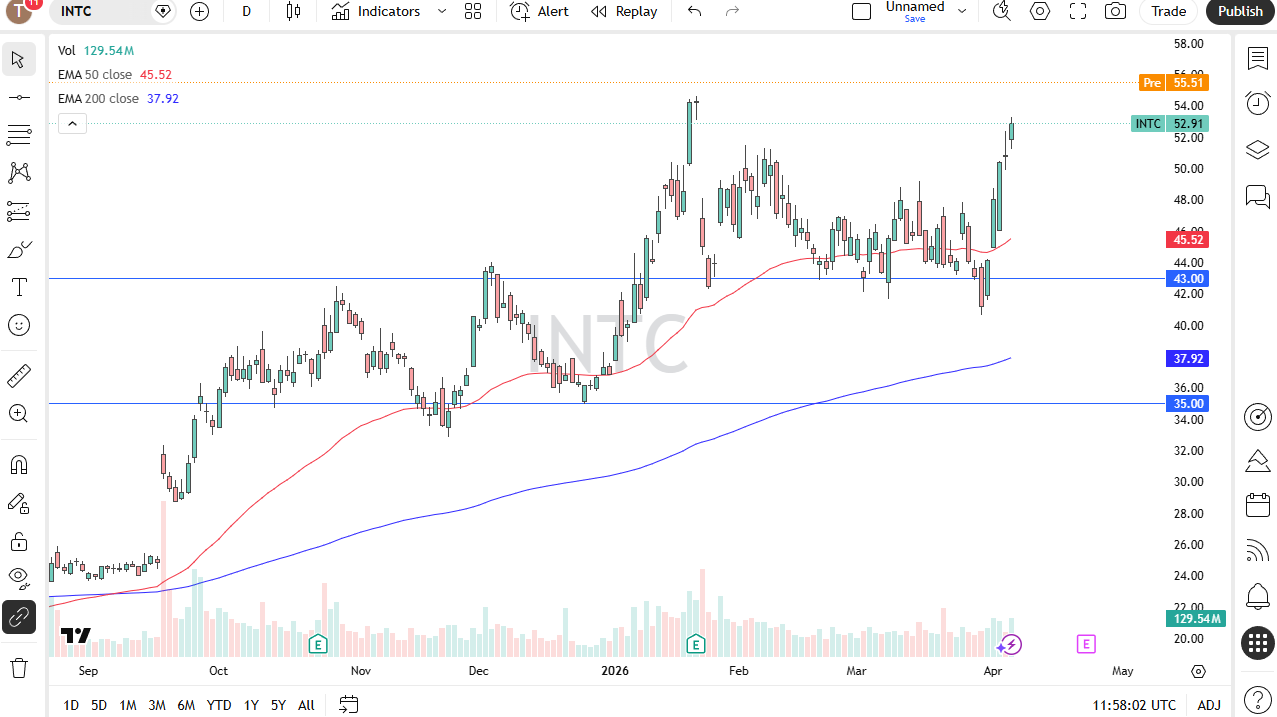Expand the Unnamed layout dropdown arrow

(x=962, y=11)
